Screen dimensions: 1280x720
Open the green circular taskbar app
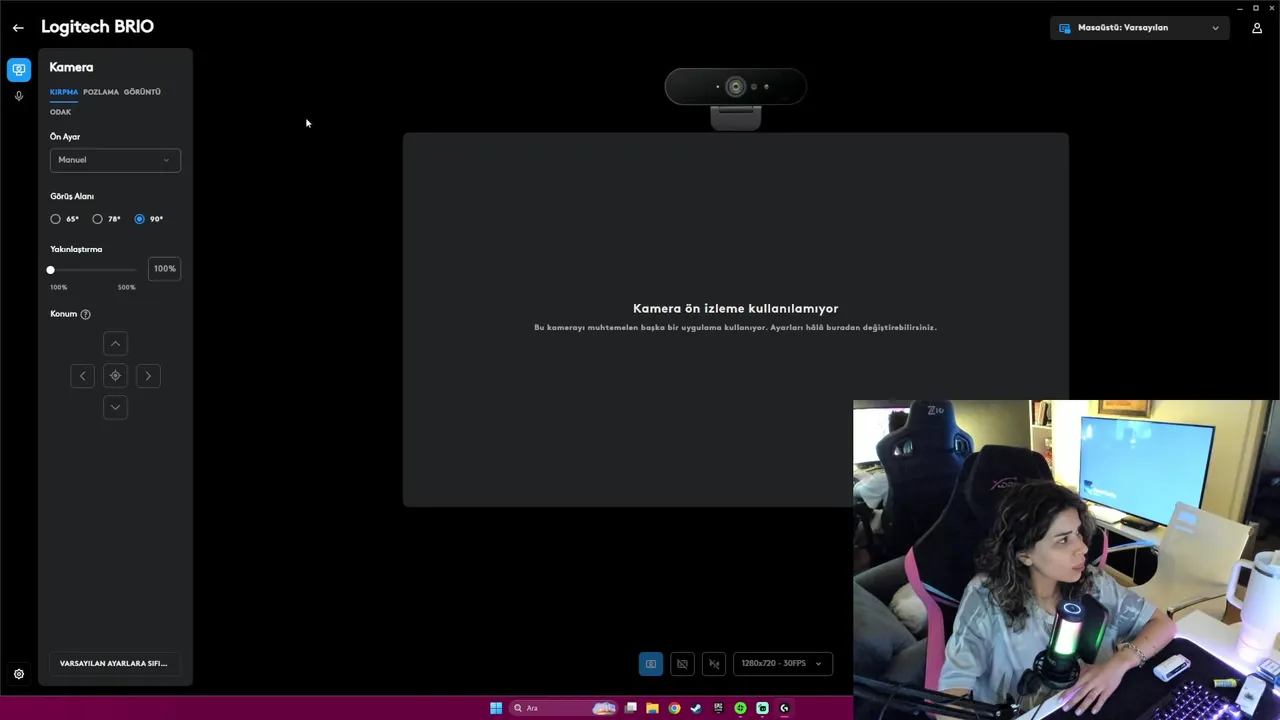pos(740,708)
